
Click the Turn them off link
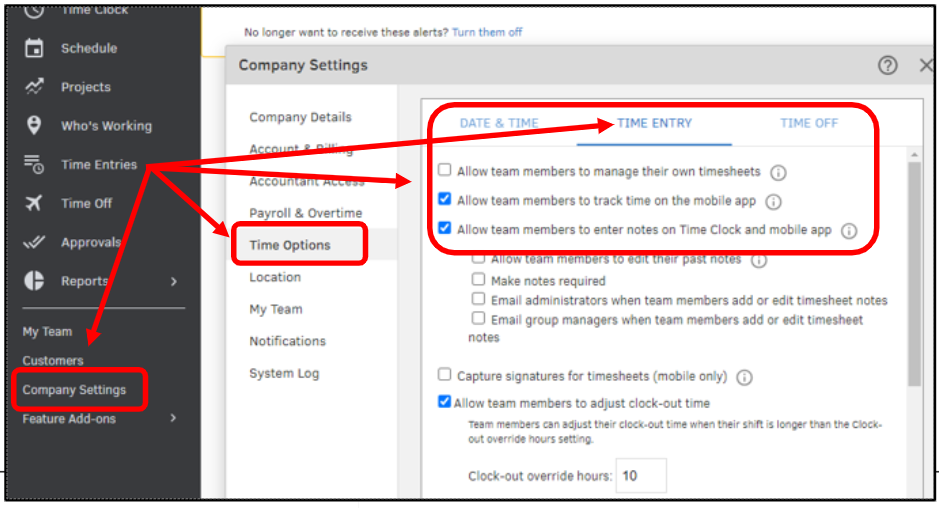[x=487, y=32]
